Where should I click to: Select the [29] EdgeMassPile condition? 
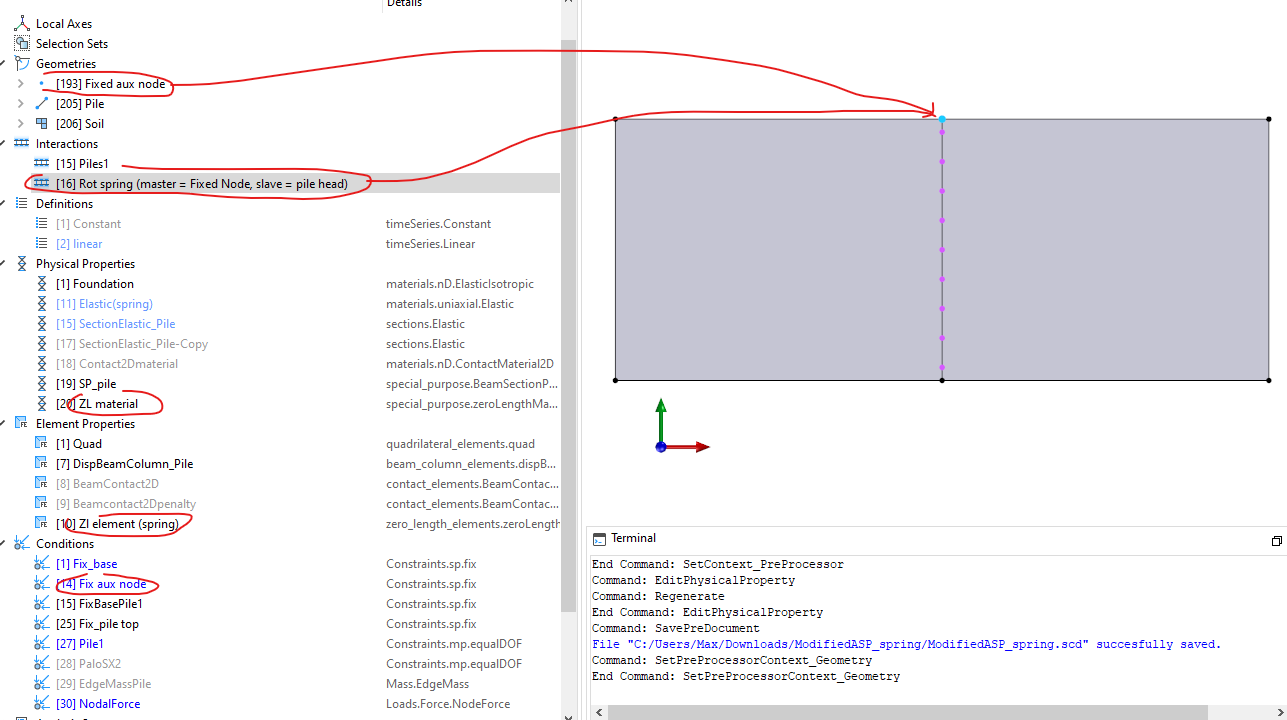pyautogui.click(x=103, y=683)
